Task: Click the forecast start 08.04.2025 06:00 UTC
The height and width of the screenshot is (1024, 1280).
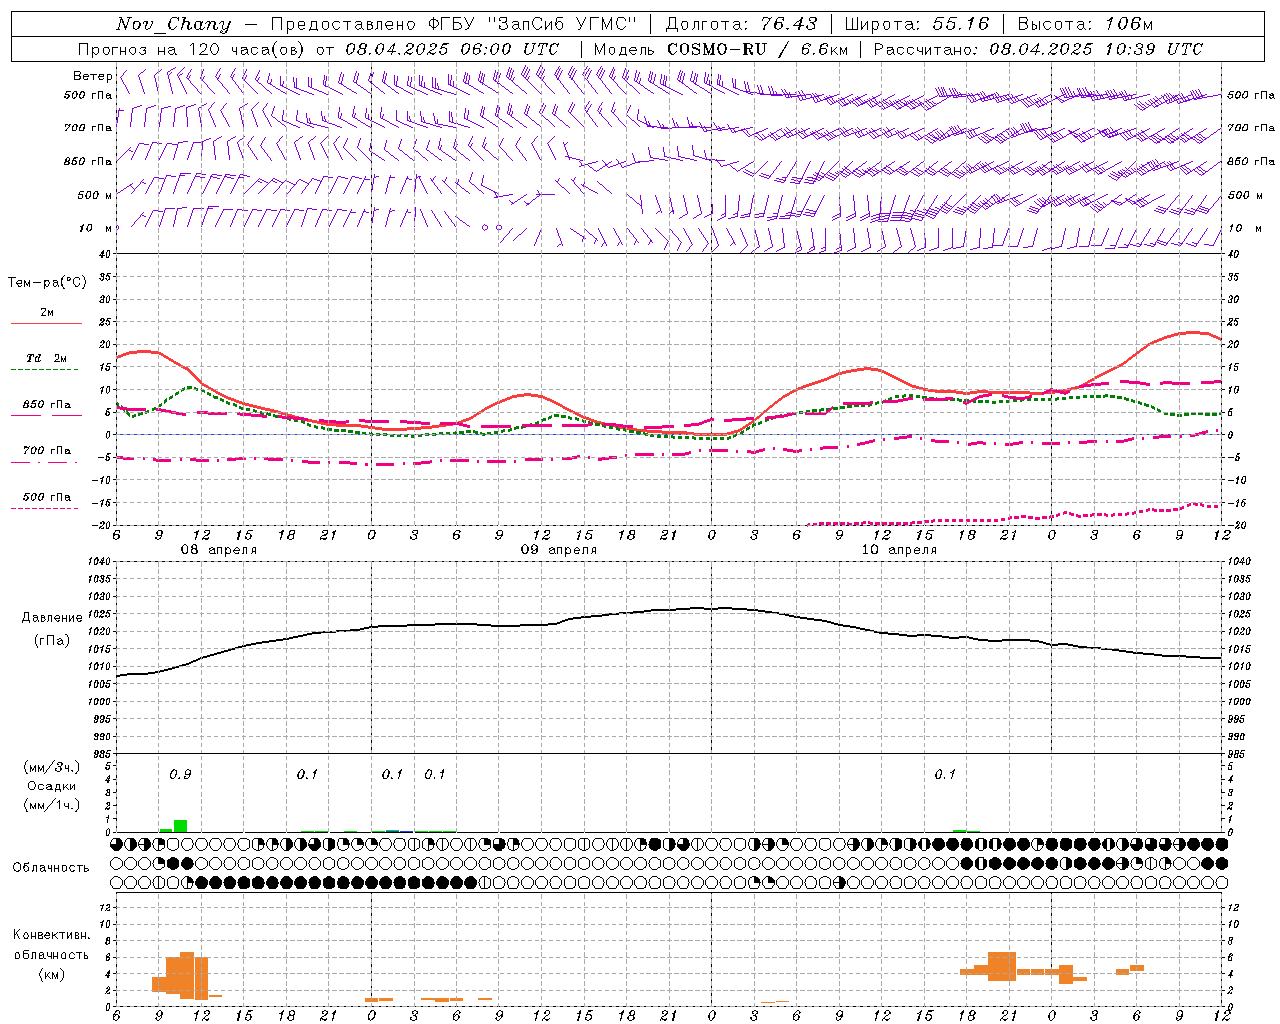Action: coord(452,49)
